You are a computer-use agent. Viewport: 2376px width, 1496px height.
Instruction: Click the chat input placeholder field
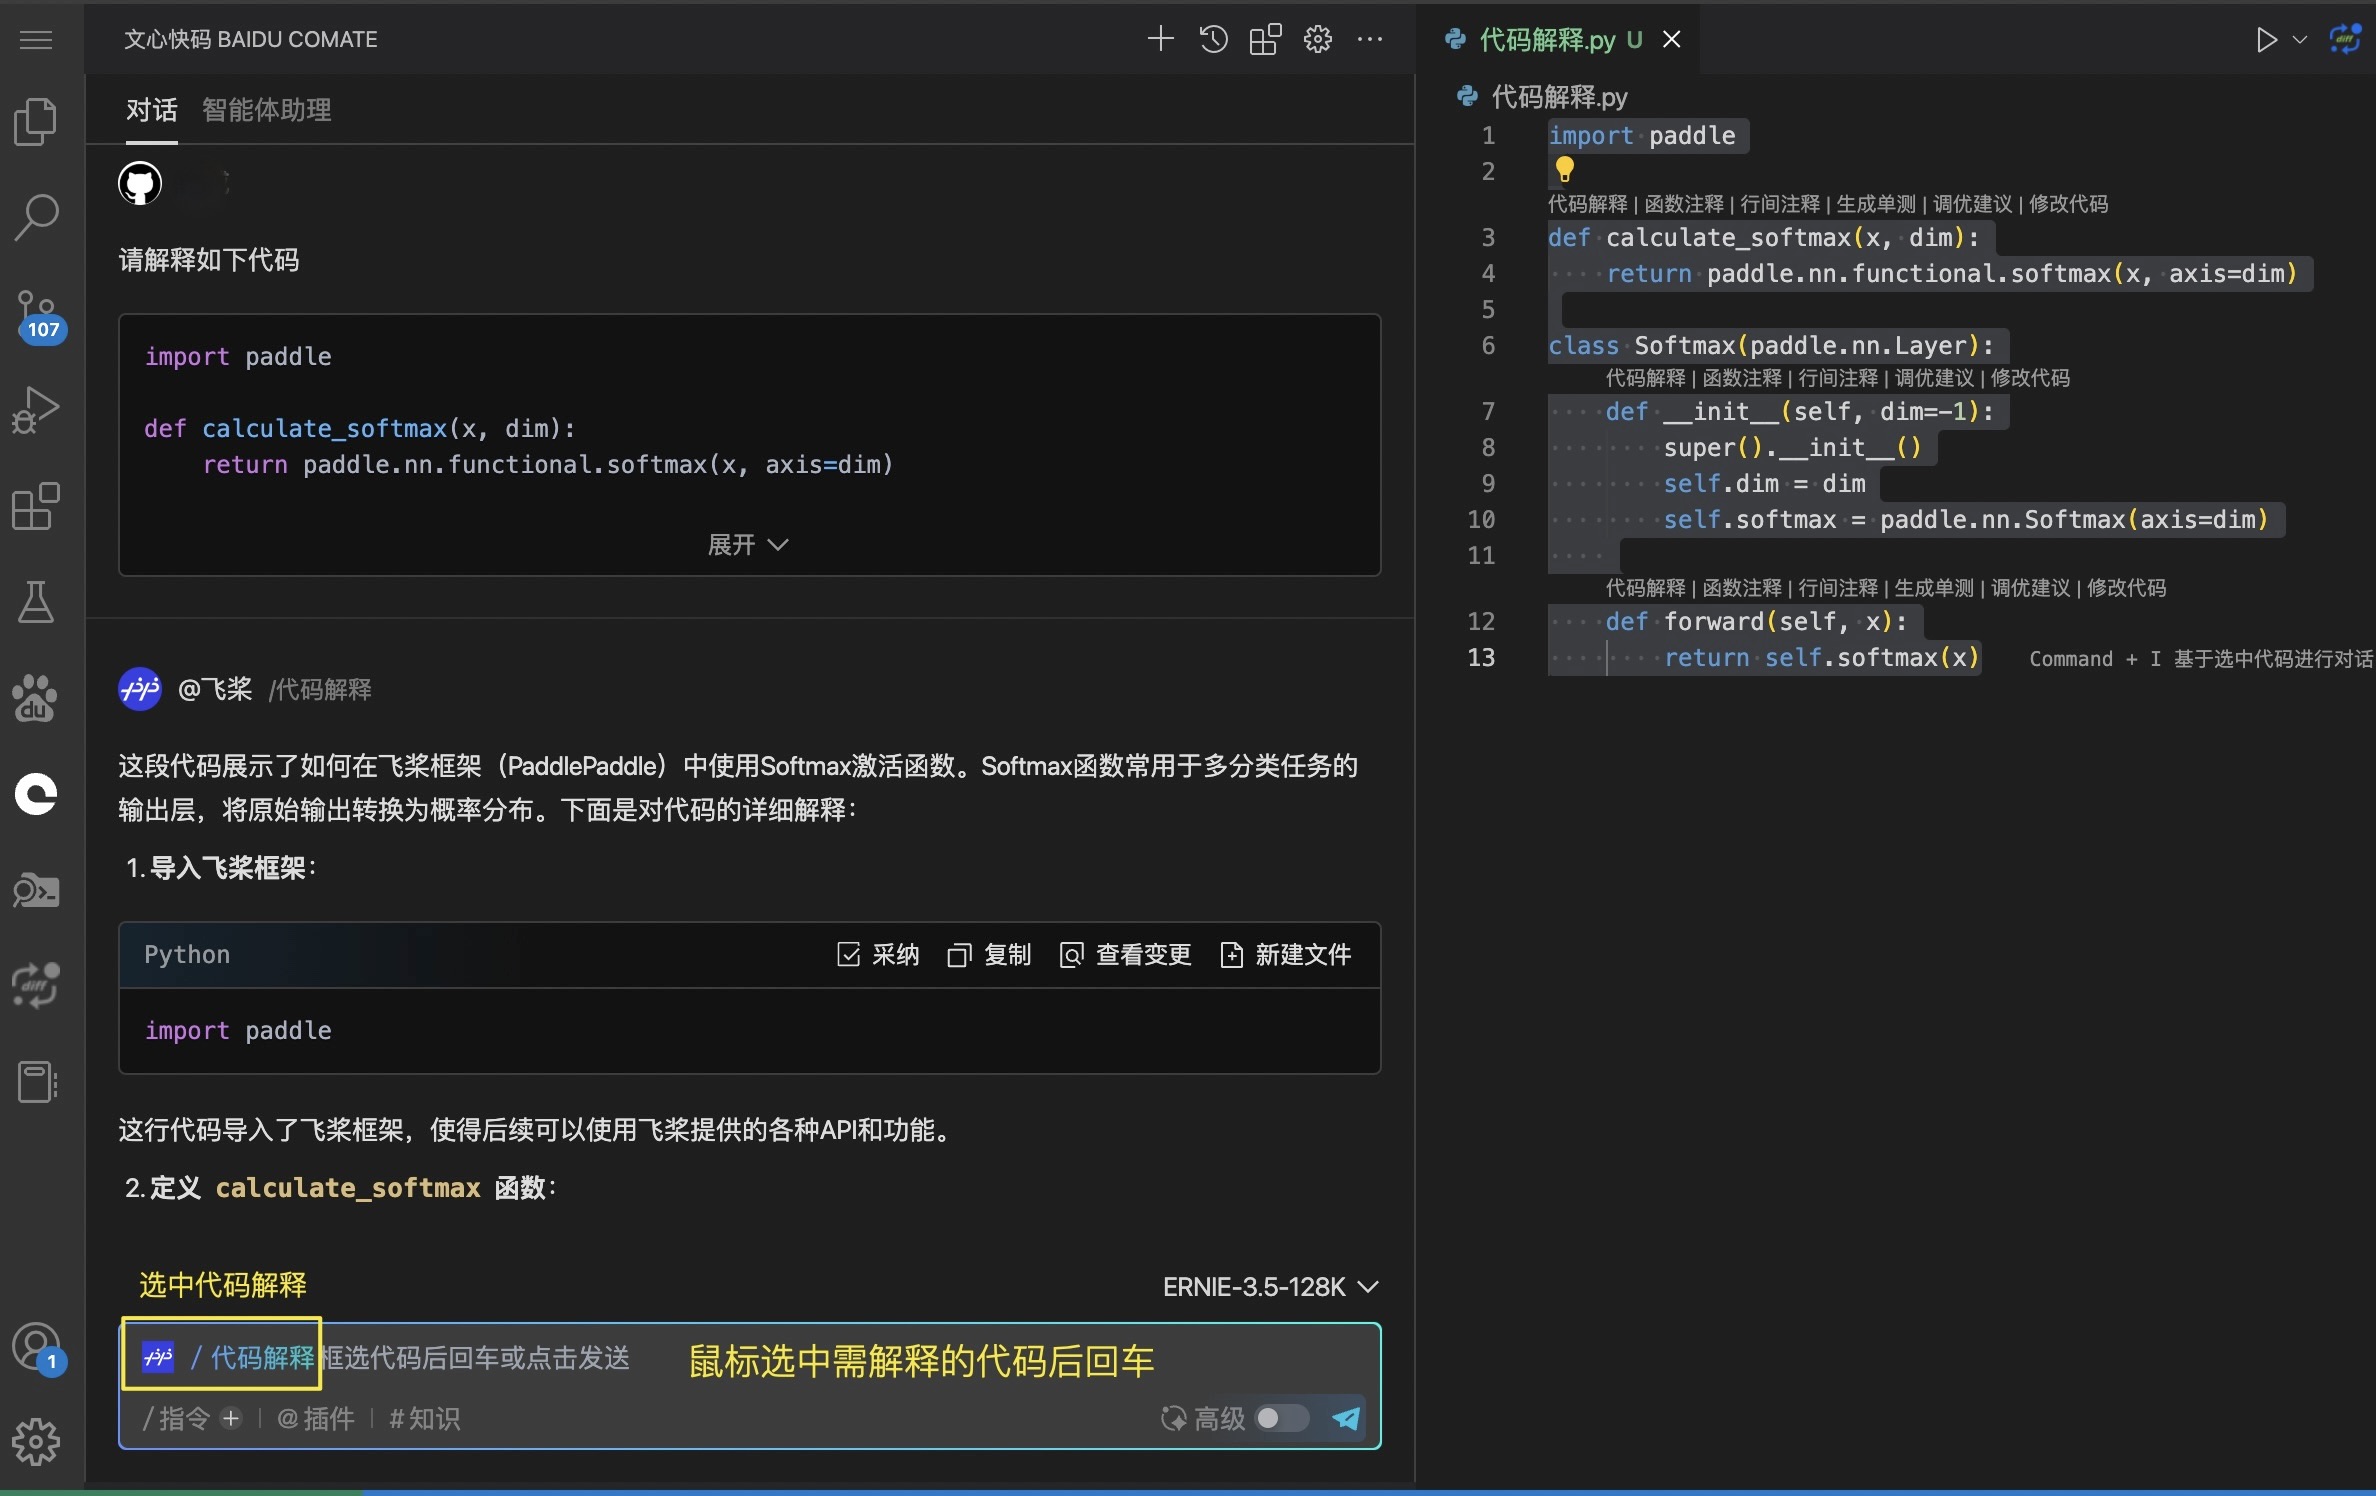pyautogui.click(x=475, y=1358)
